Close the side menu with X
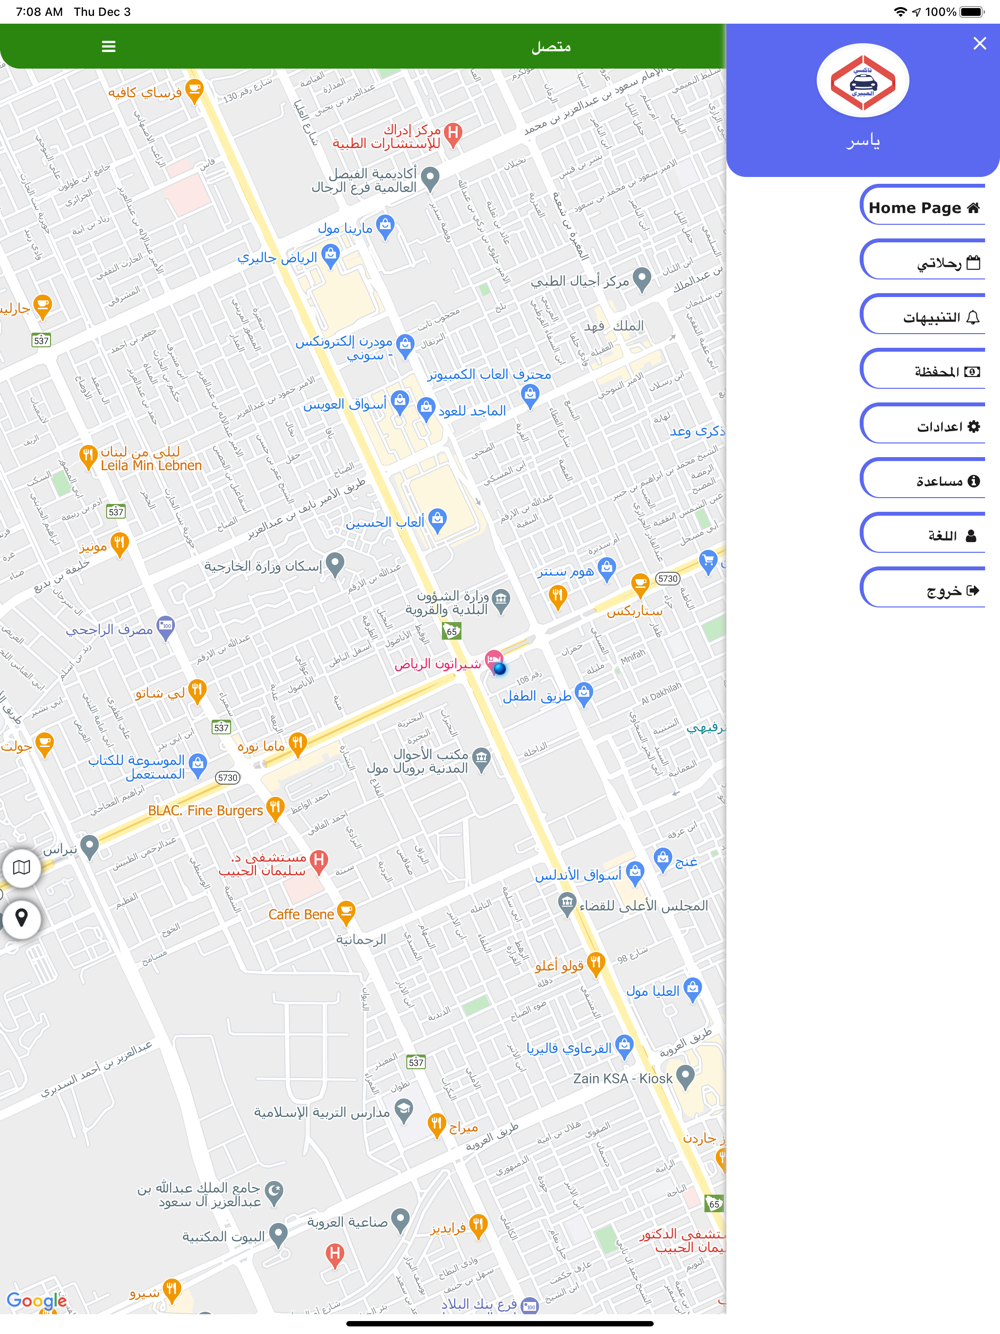Image resolution: width=1000 pixels, height=1334 pixels. coord(979,43)
